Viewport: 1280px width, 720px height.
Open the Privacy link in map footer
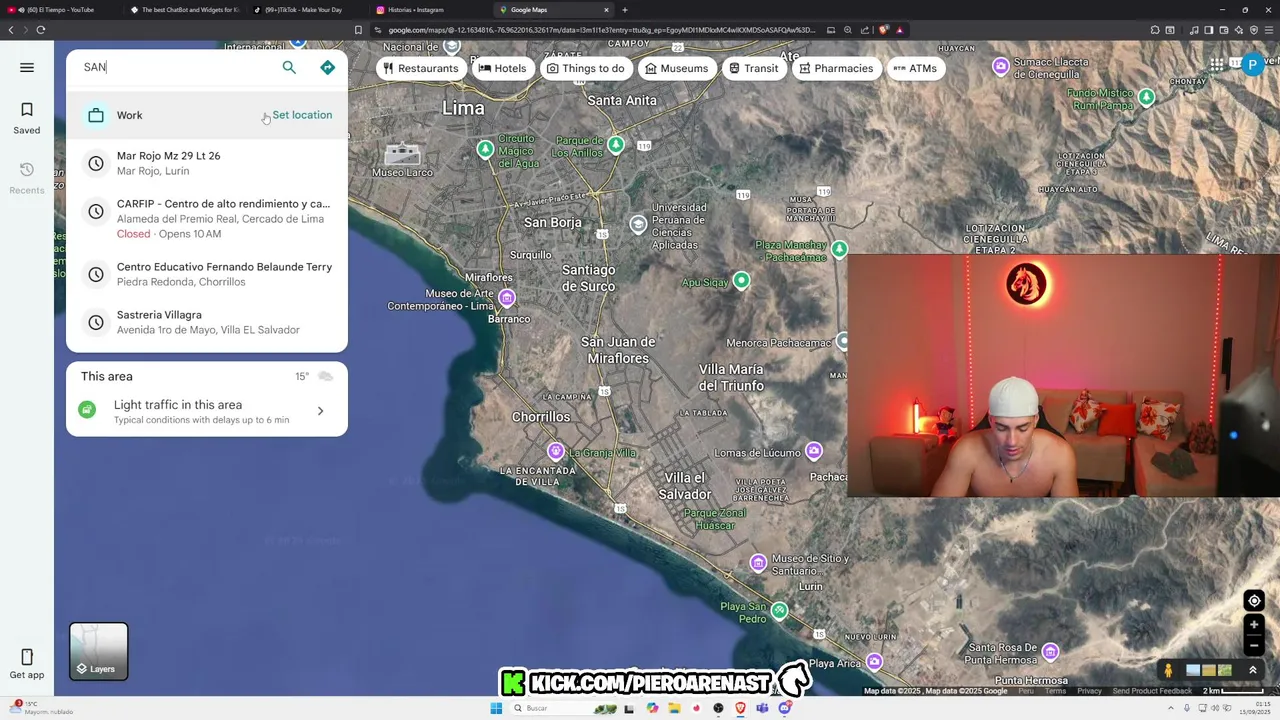pos(1089,691)
